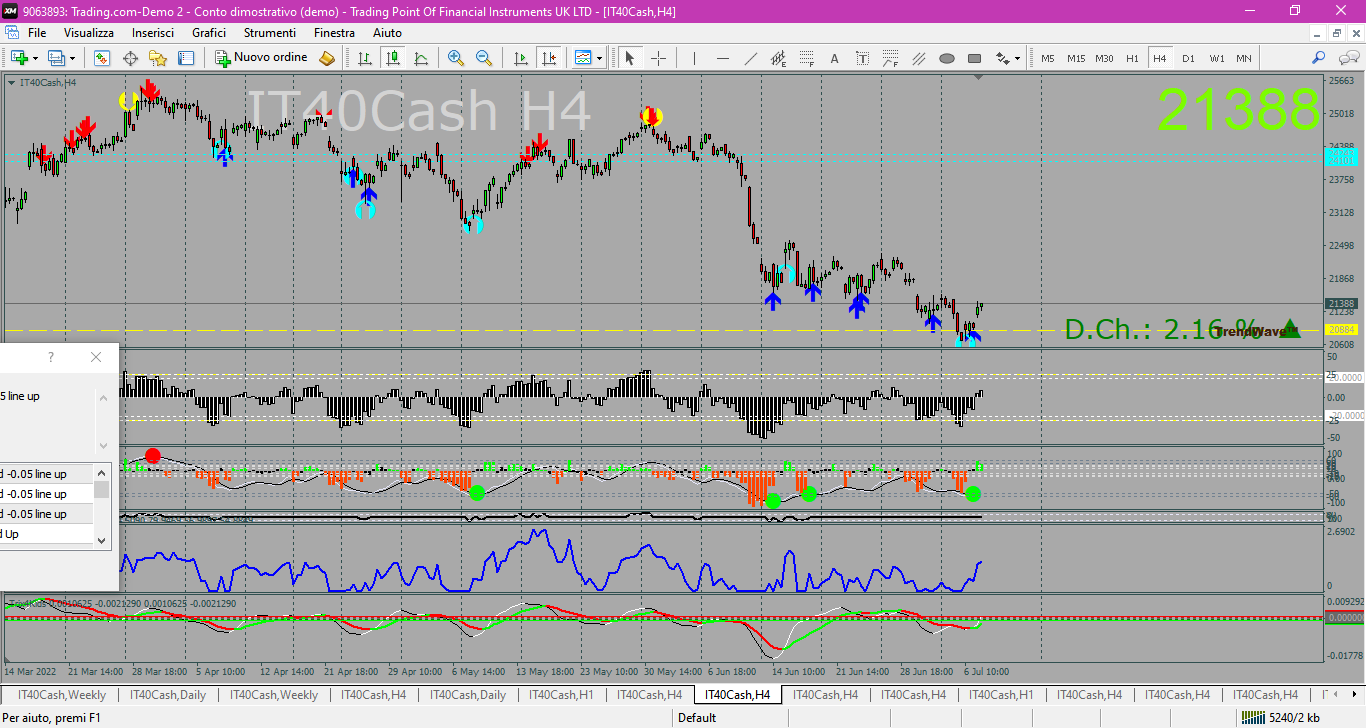Open the Inserisci menu

(x=153, y=33)
